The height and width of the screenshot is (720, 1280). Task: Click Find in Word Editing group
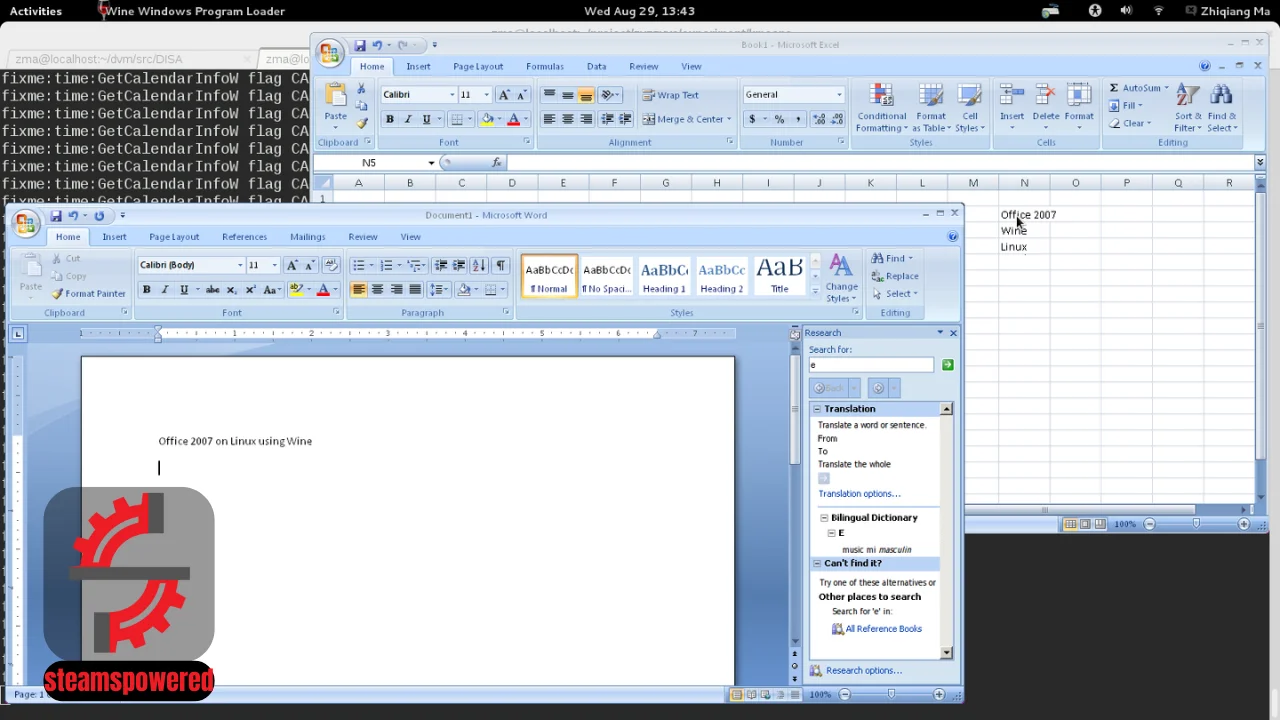(x=892, y=258)
